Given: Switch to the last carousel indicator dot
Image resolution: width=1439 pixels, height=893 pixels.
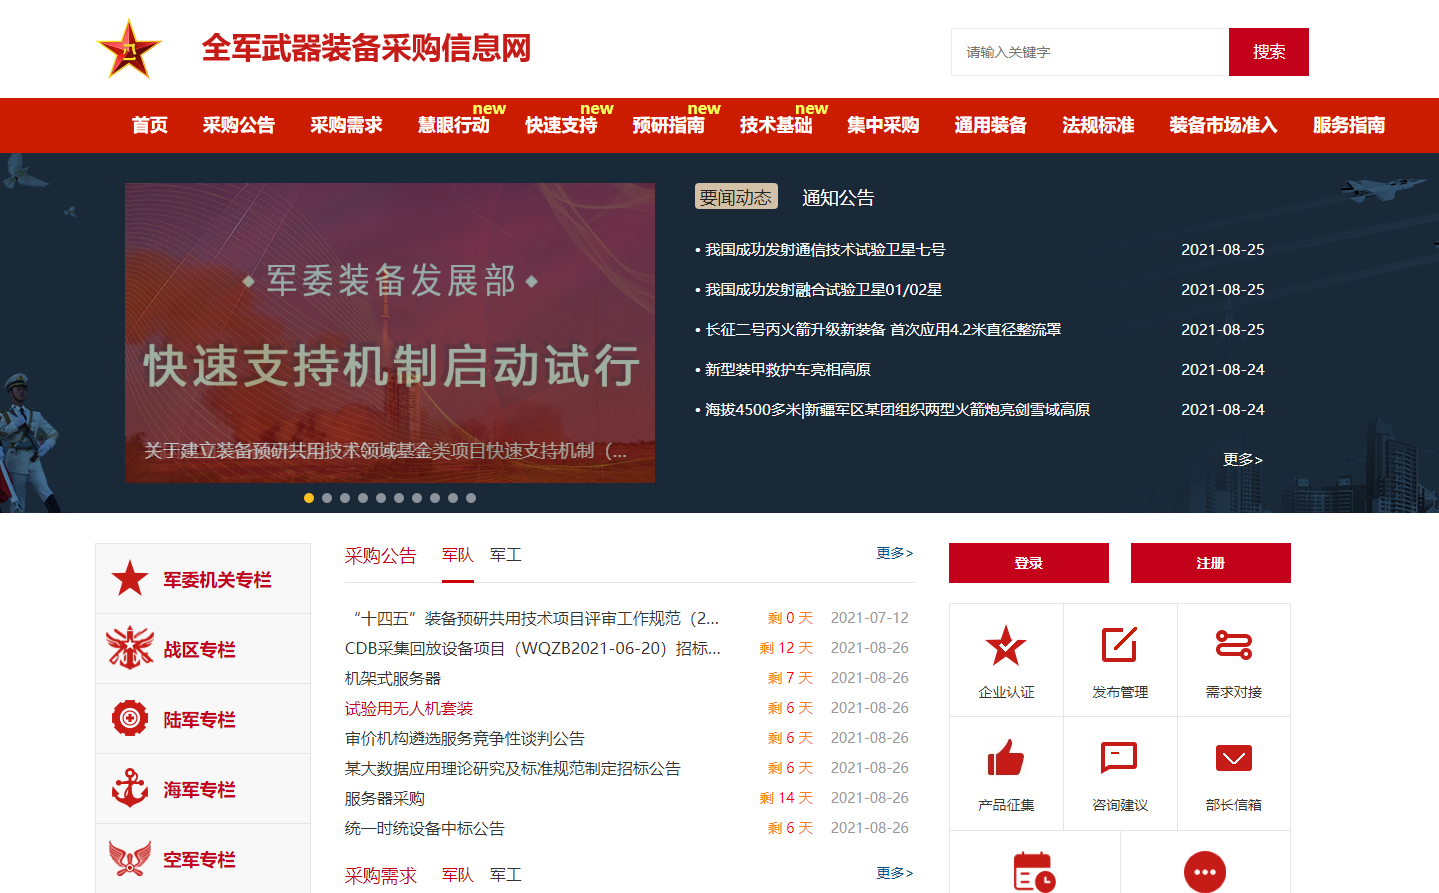Looking at the screenshot, I should click(x=471, y=498).
